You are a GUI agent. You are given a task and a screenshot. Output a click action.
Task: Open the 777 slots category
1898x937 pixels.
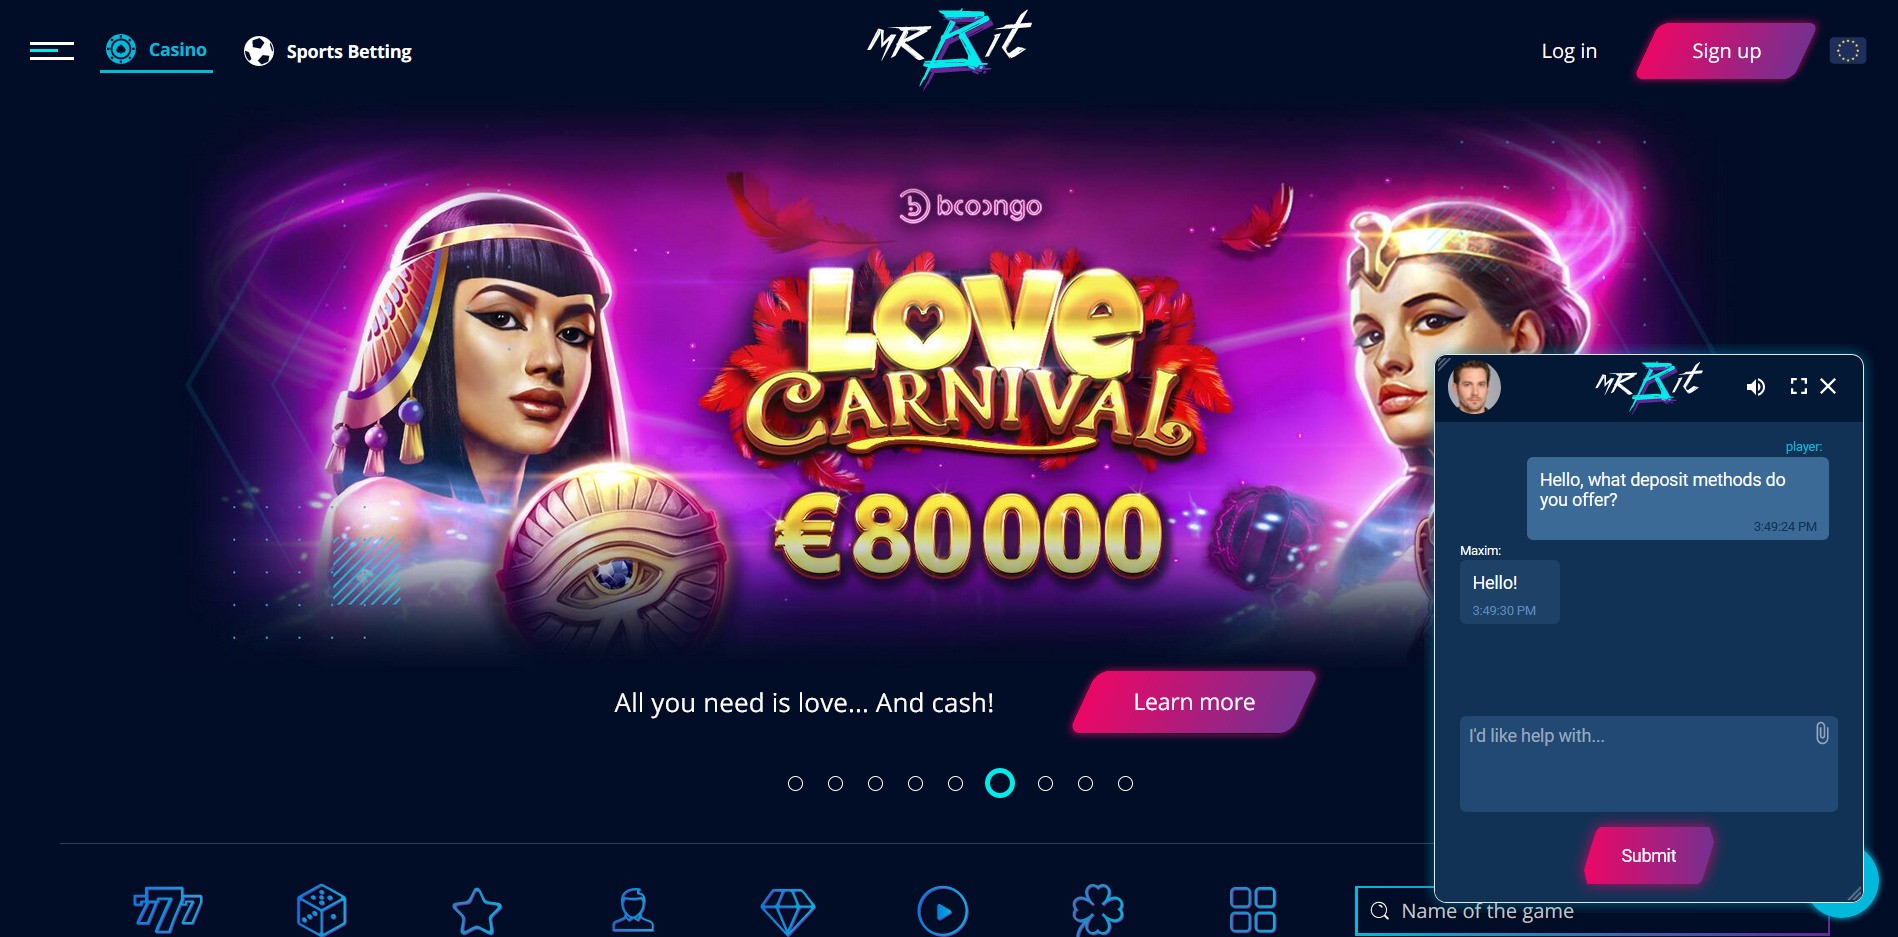click(x=168, y=910)
